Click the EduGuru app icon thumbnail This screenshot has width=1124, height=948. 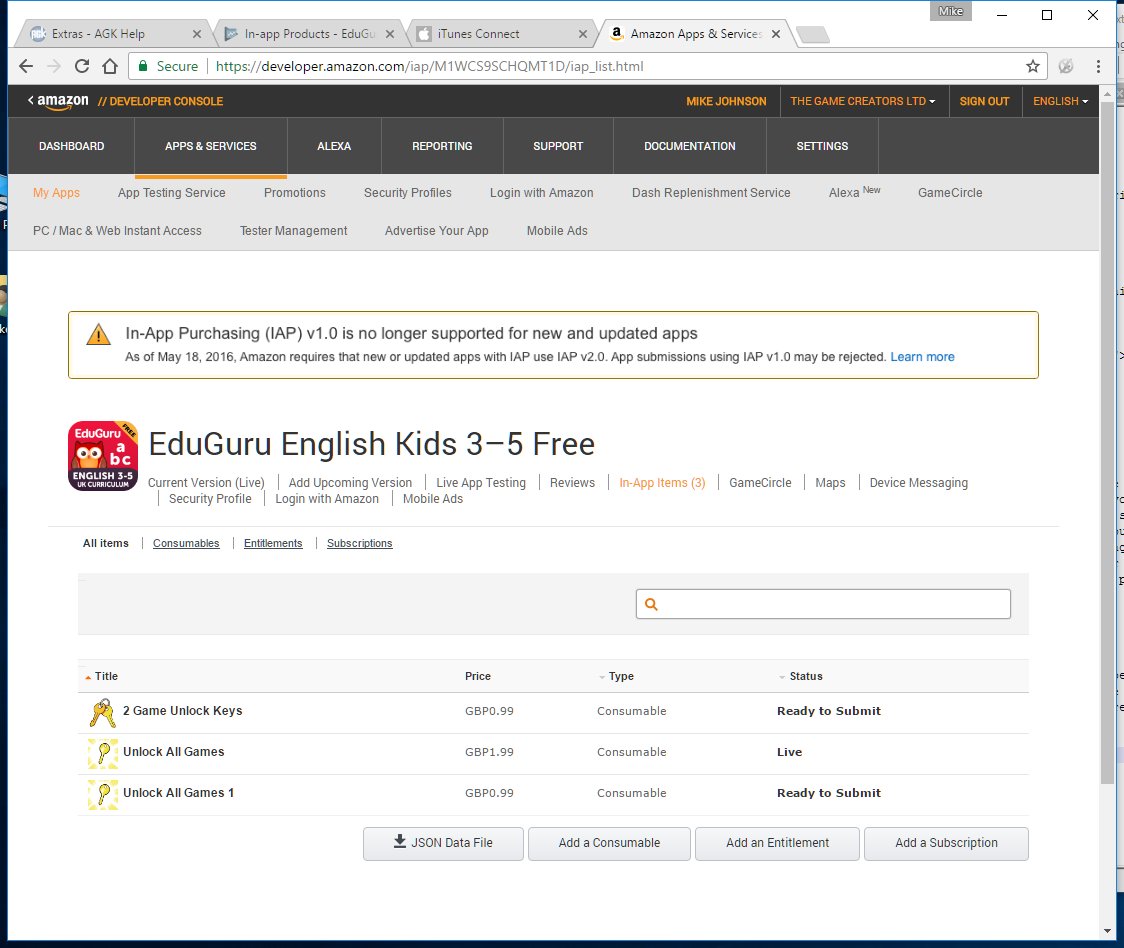point(103,455)
